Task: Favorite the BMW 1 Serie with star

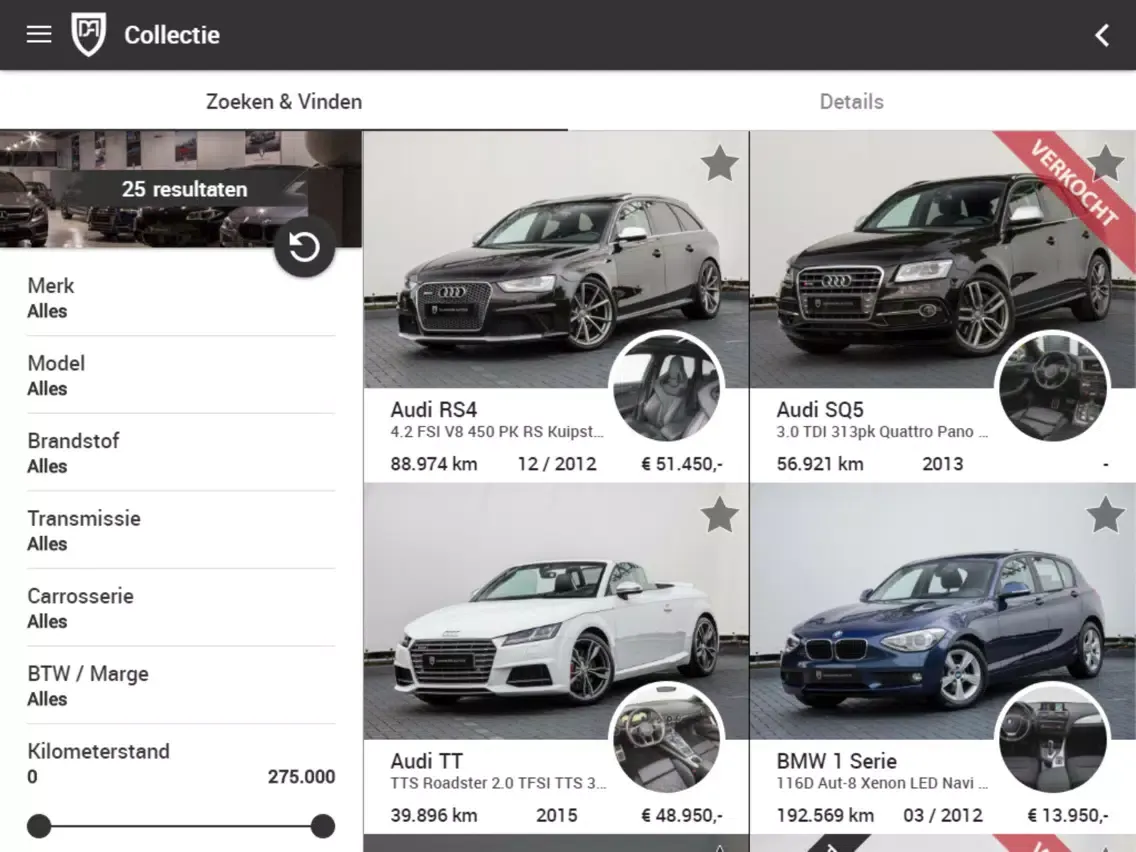Action: (1106, 514)
